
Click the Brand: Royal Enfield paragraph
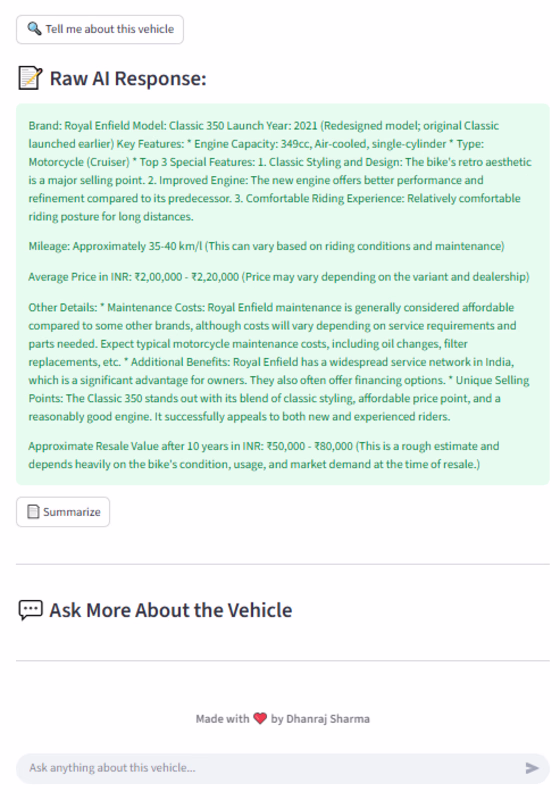[x=280, y=171]
